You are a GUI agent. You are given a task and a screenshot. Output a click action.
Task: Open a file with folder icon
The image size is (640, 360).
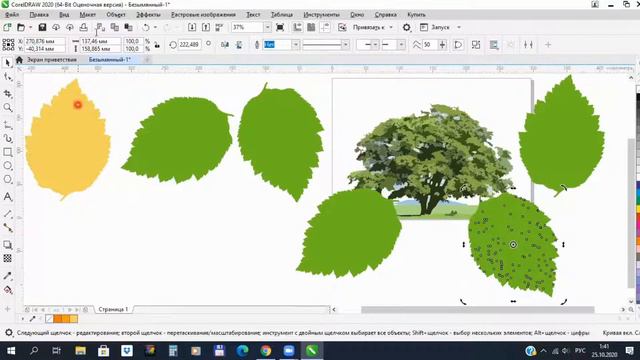pos(21,27)
